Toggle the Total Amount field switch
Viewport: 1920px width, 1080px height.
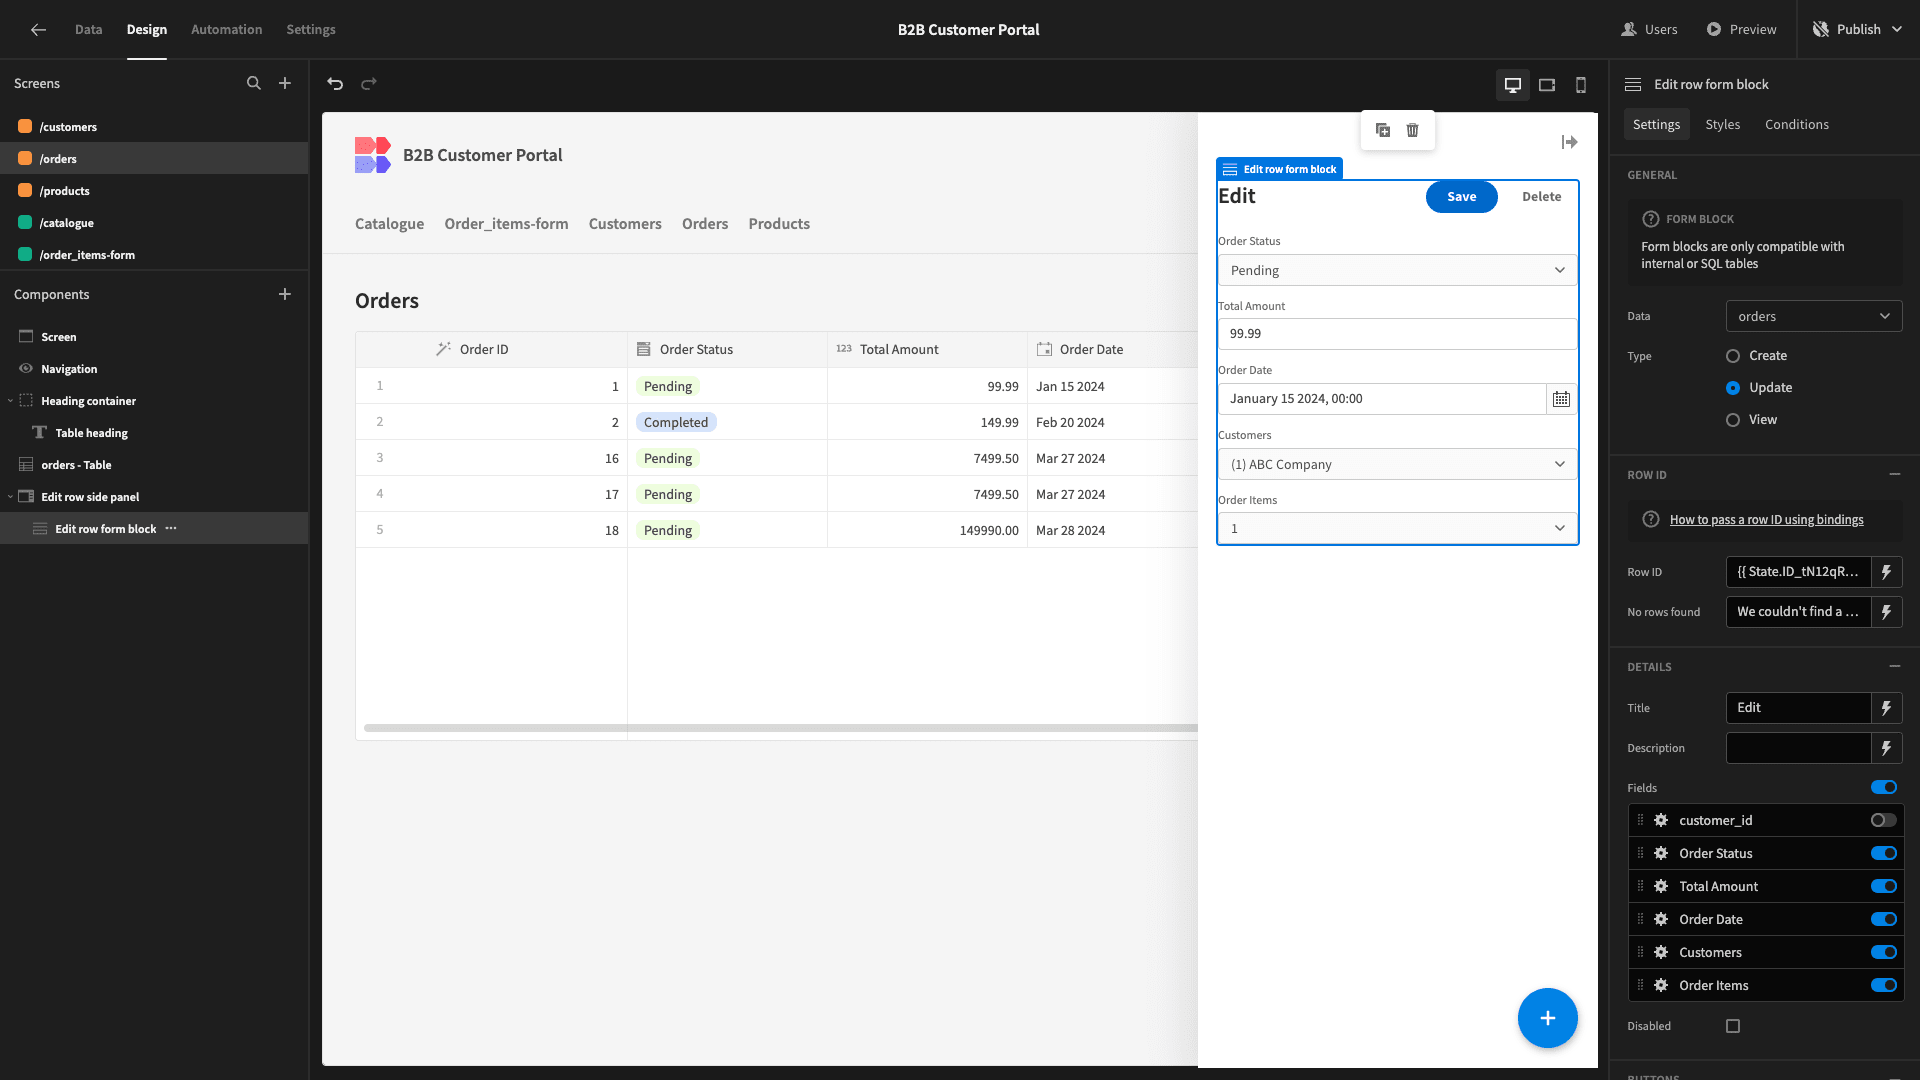point(1884,886)
